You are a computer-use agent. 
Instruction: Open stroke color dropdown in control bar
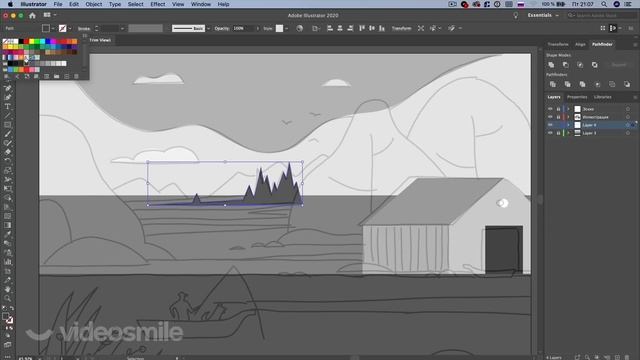(70, 29)
